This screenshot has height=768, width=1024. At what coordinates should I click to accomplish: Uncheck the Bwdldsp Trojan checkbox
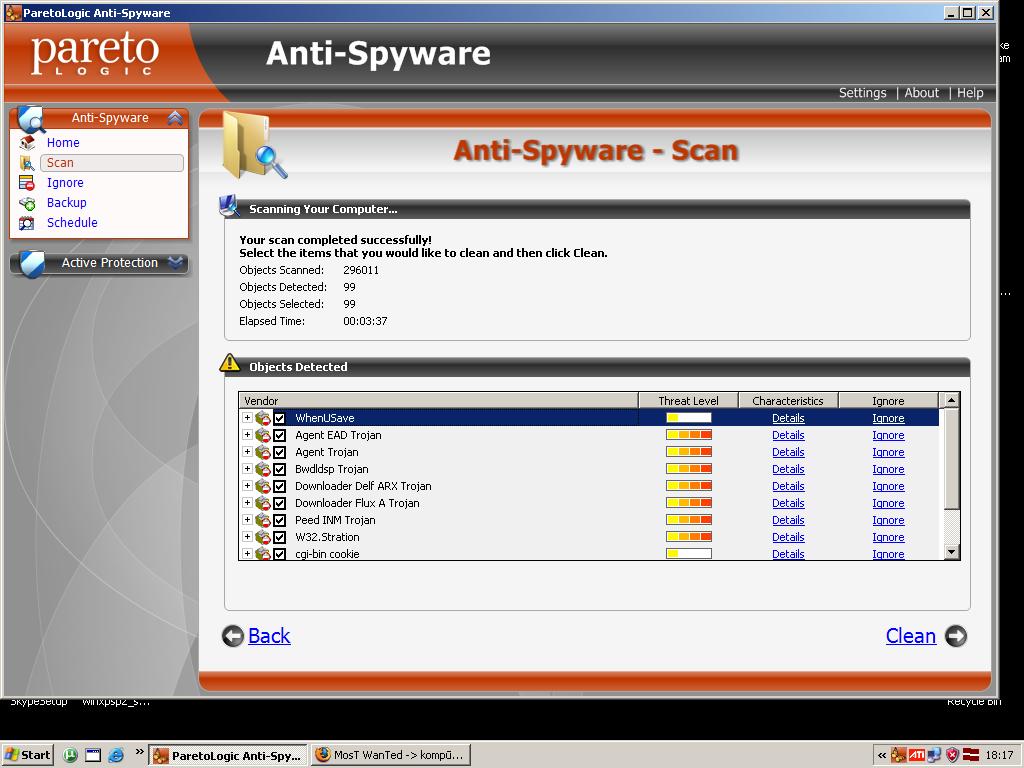280,469
